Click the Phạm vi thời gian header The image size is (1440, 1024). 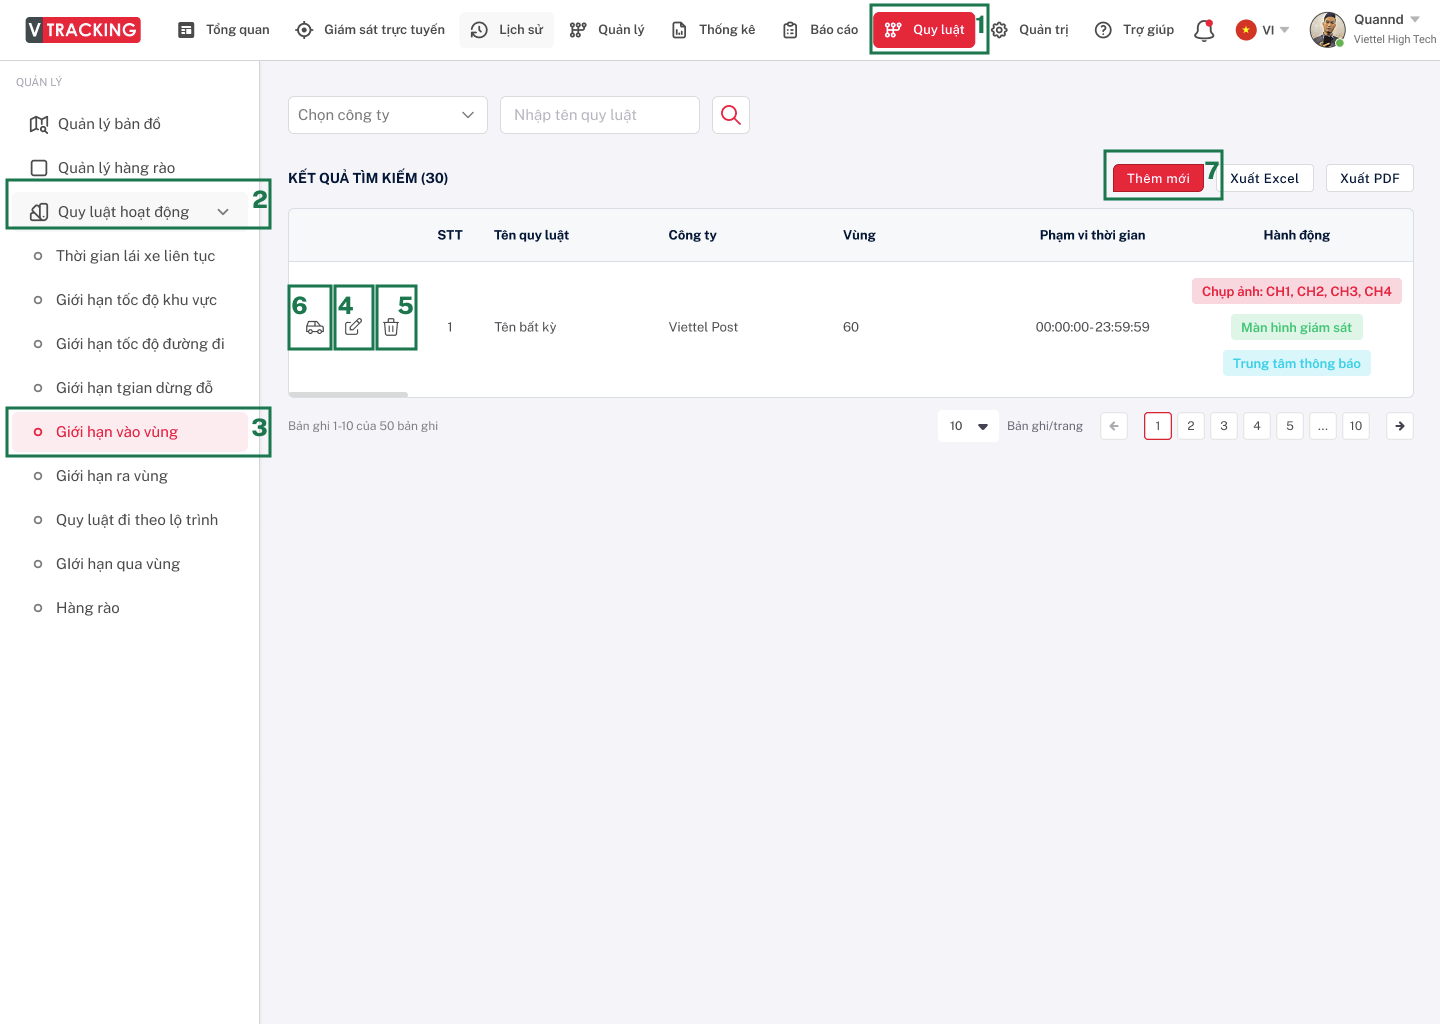pos(1092,235)
